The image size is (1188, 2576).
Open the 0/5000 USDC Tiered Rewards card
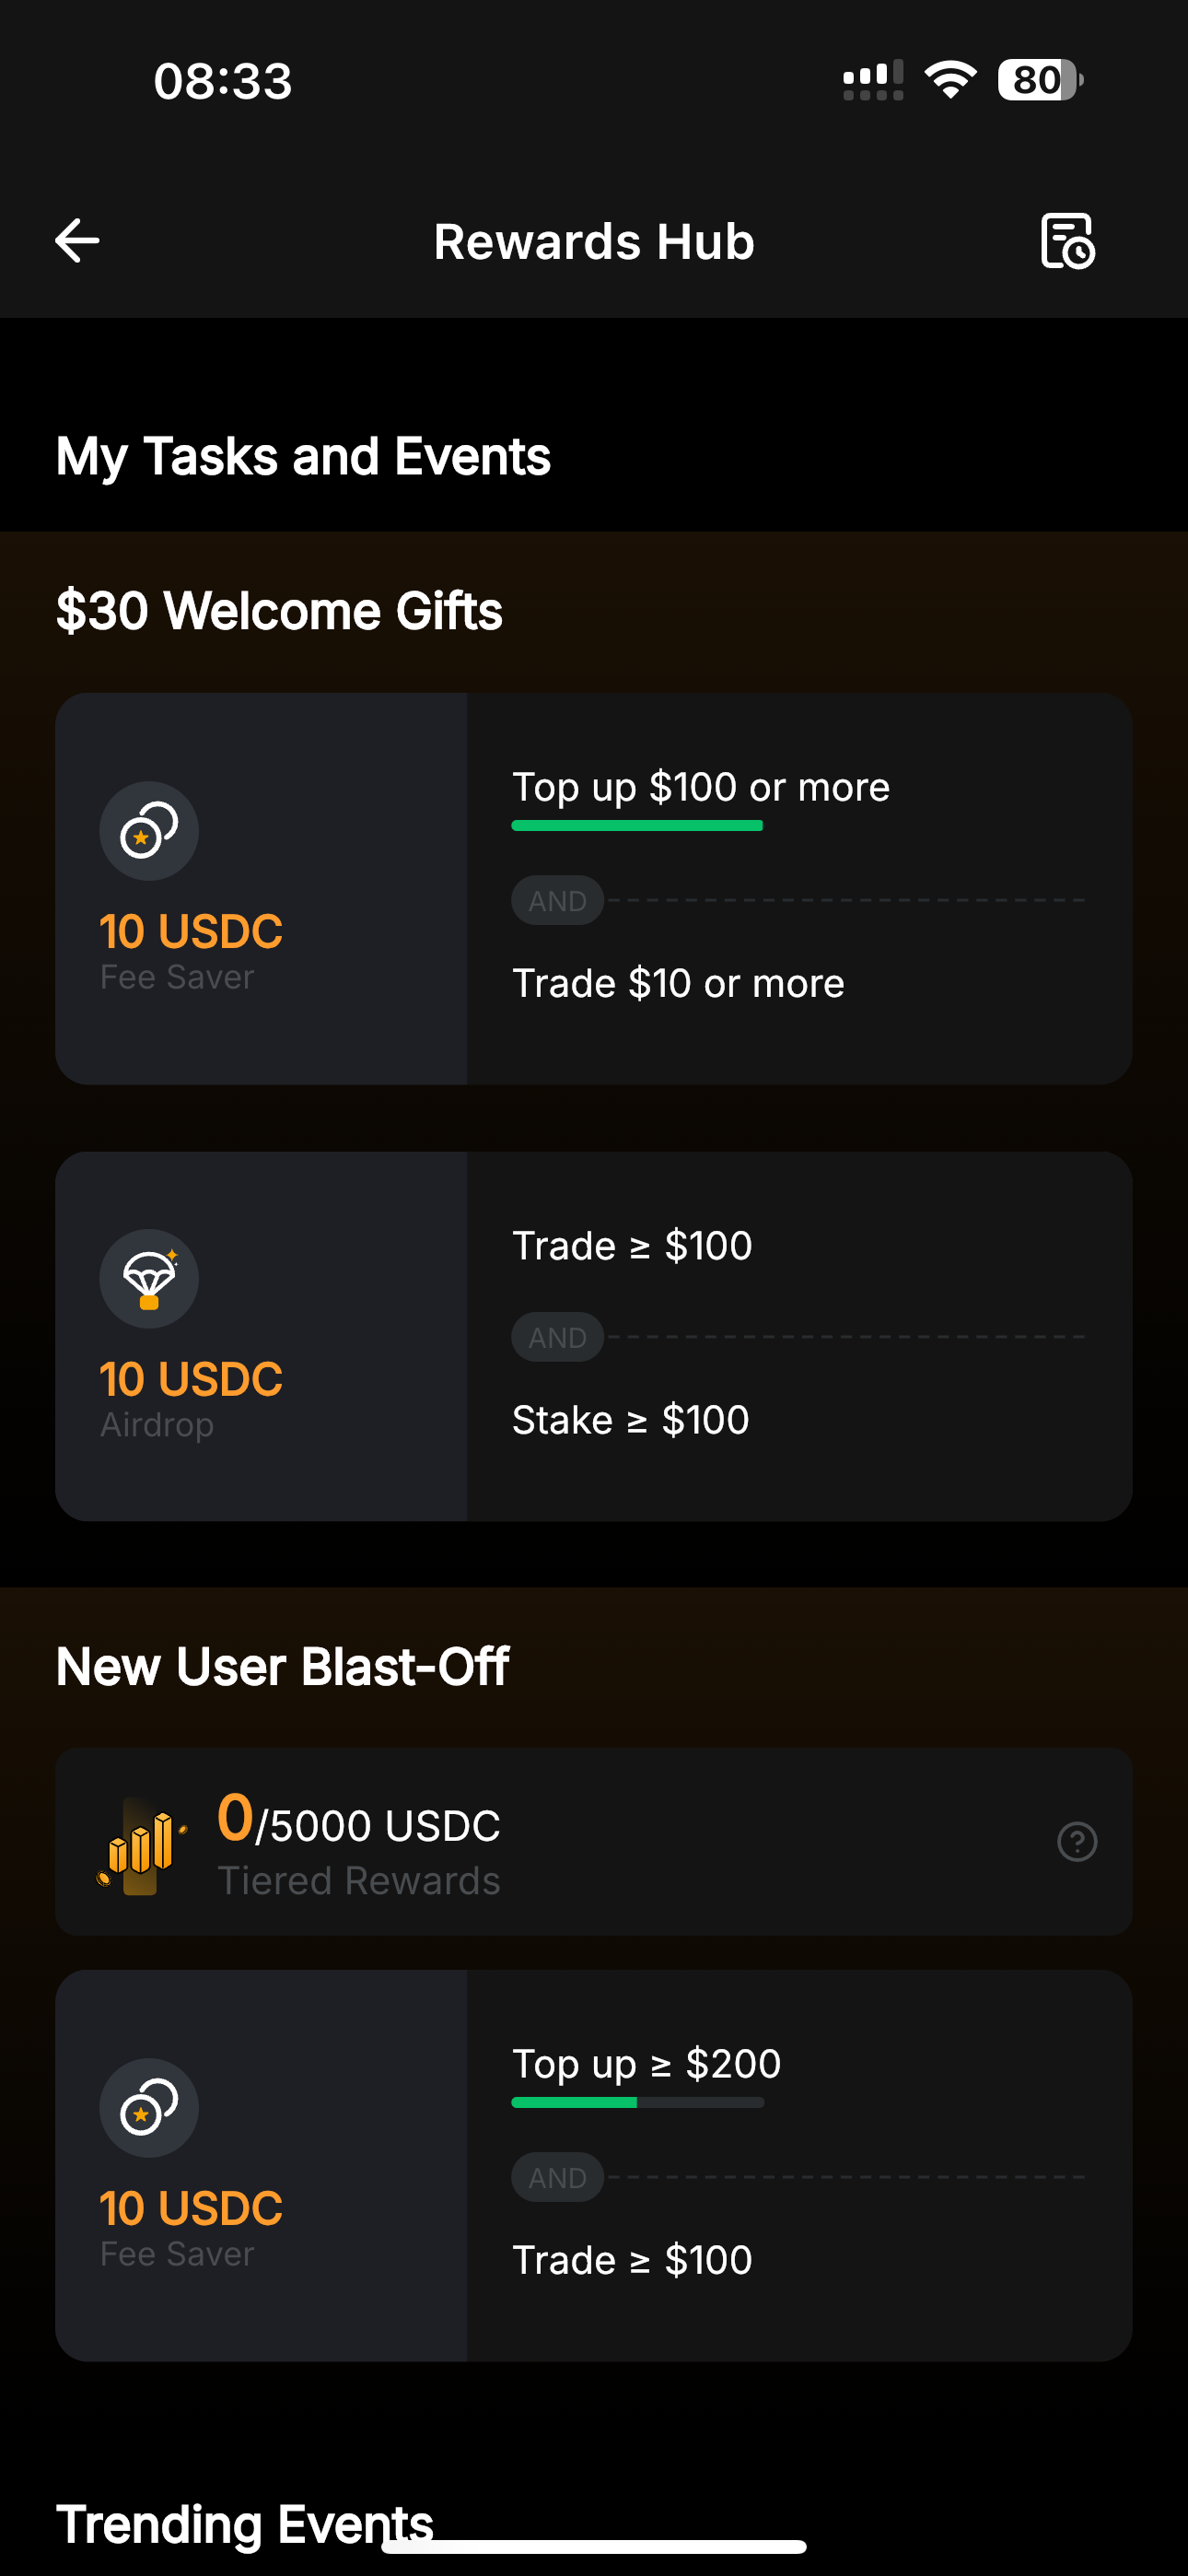pos(594,1842)
